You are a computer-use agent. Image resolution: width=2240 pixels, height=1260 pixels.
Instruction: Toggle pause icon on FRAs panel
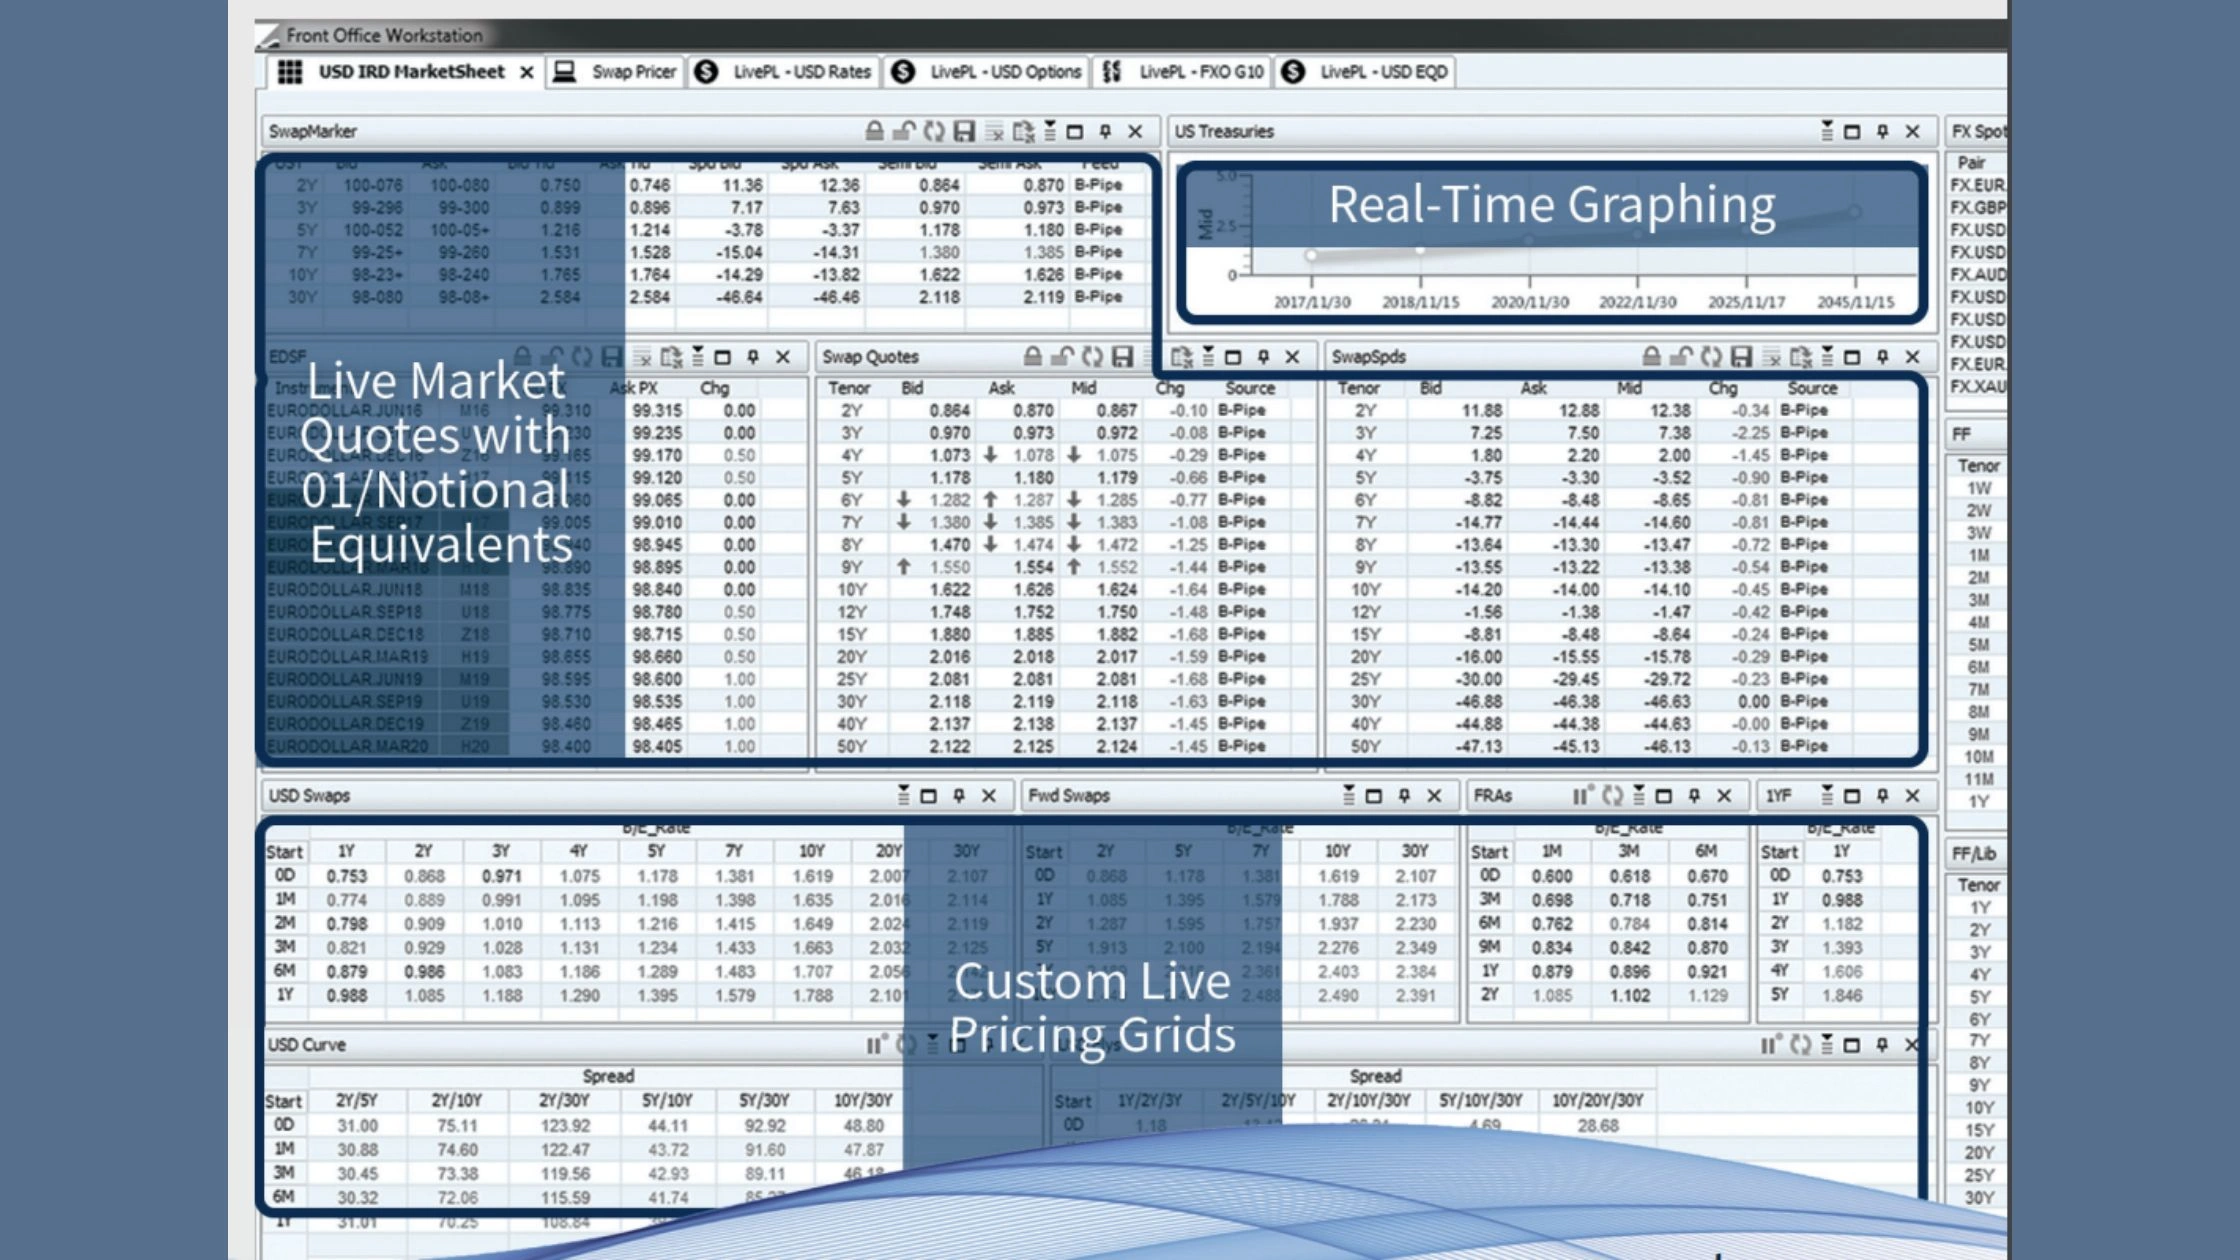[x=1580, y=796]
